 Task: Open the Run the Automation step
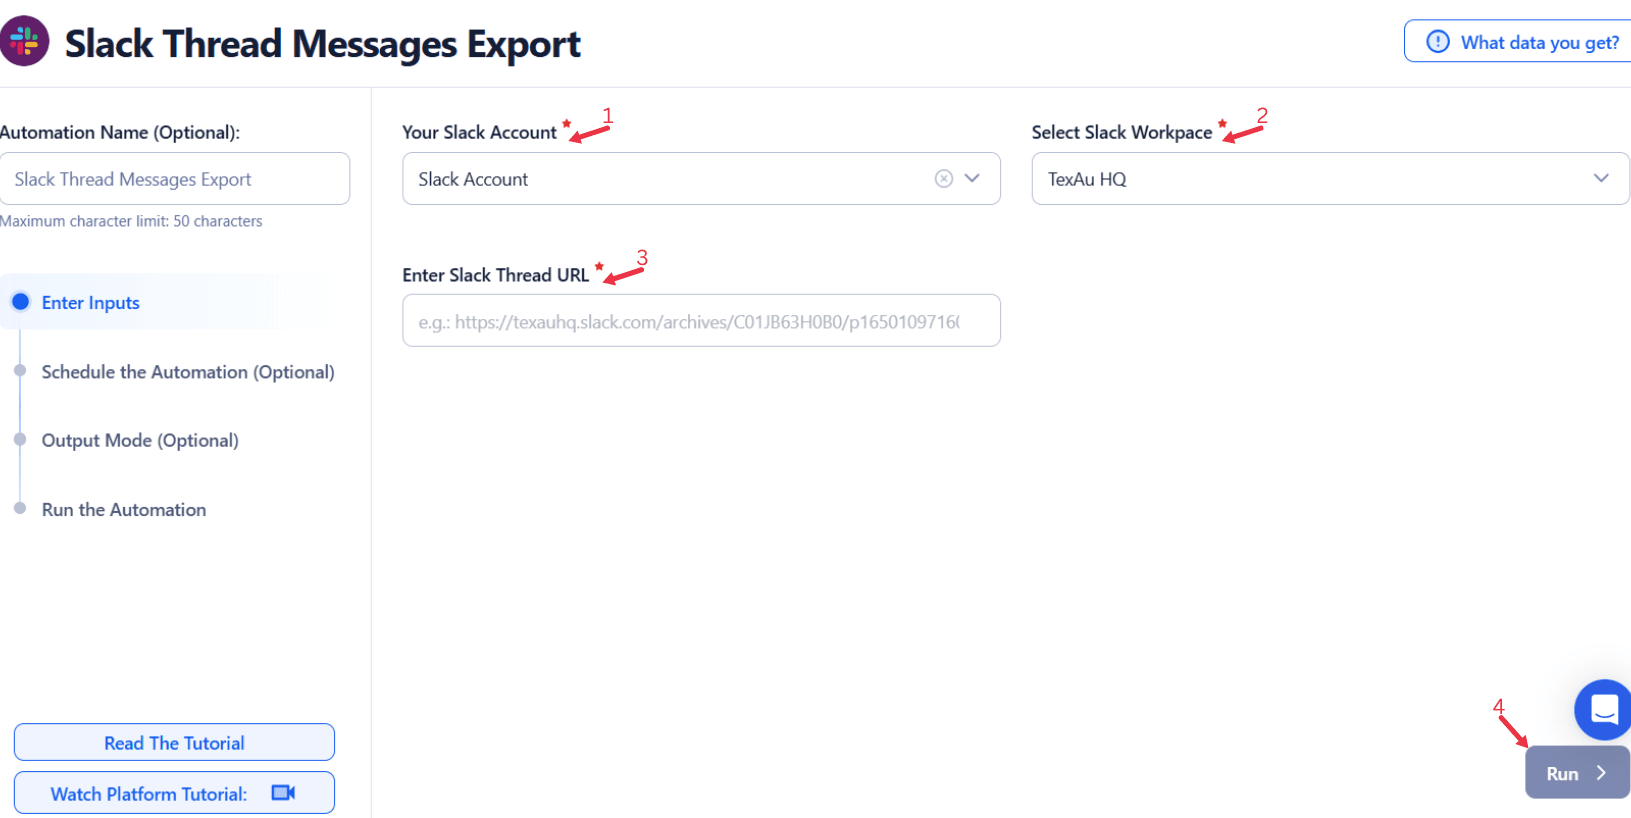(x=124, y=510)
